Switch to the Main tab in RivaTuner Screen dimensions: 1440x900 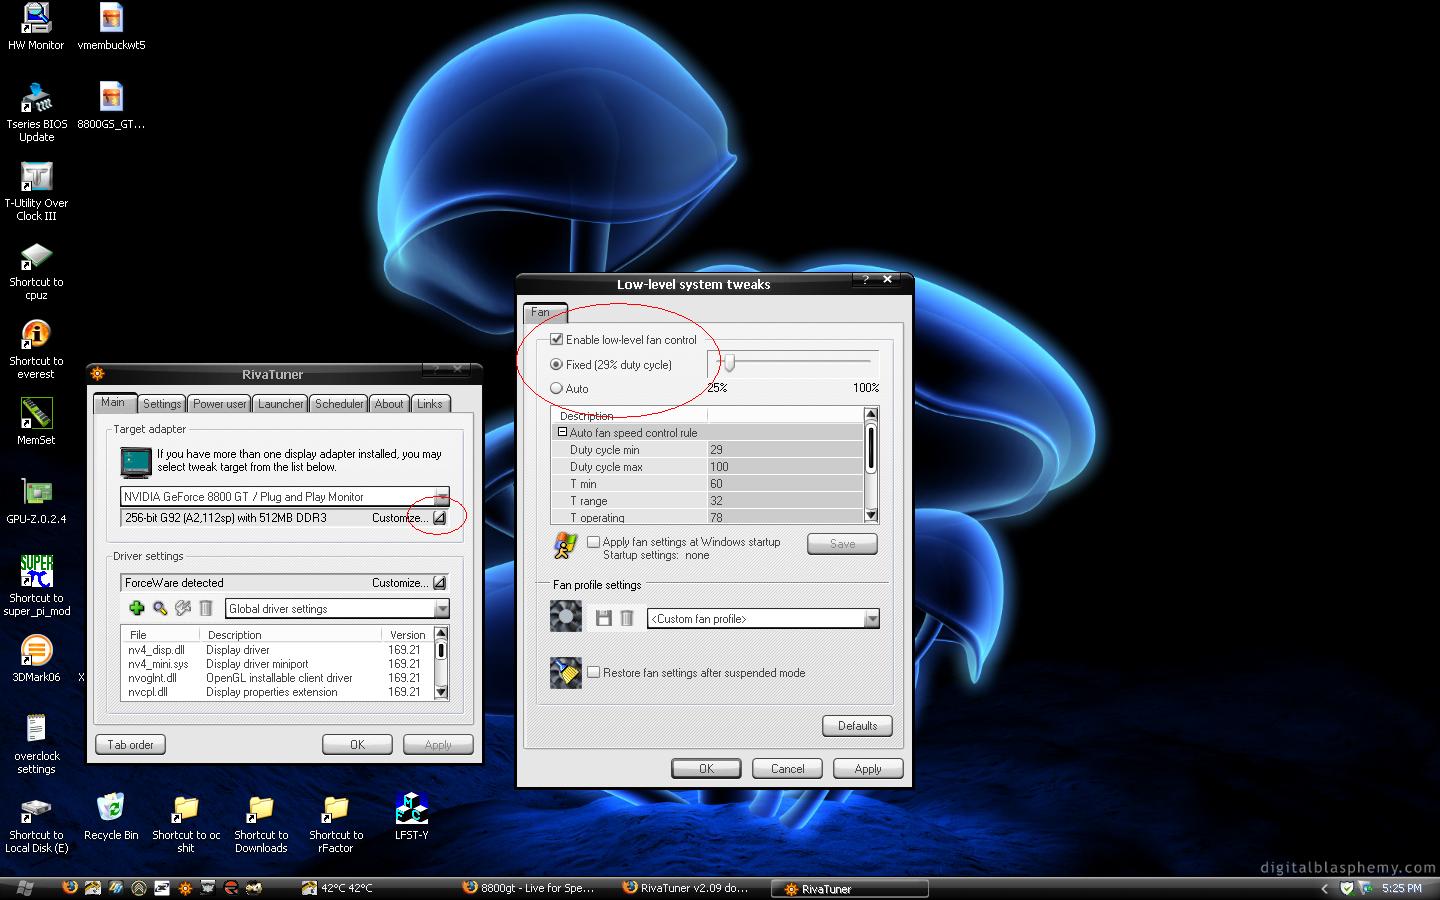pos(113,402)
